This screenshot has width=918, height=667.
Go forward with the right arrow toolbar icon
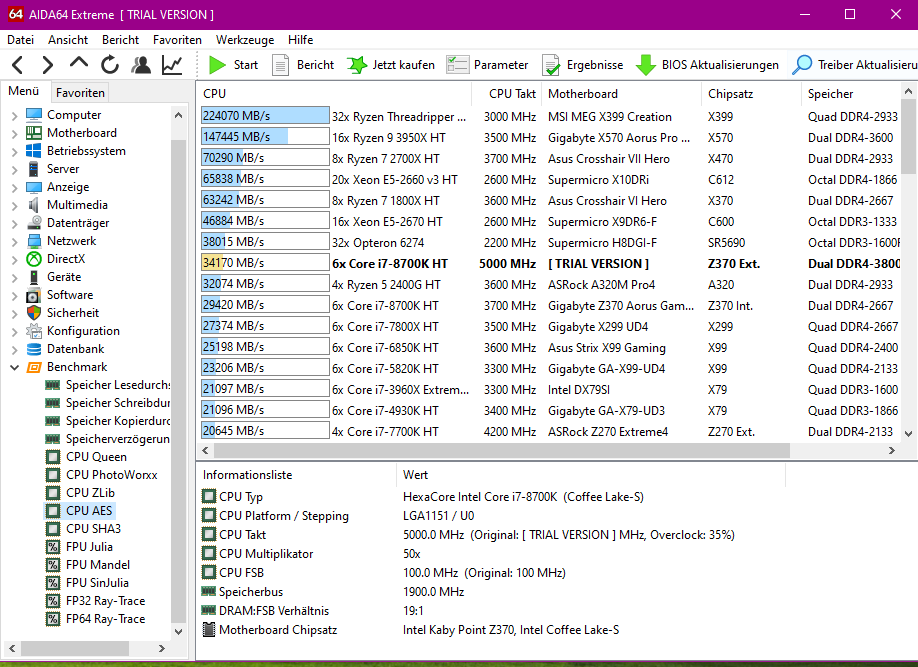click(x=48, y=64)
